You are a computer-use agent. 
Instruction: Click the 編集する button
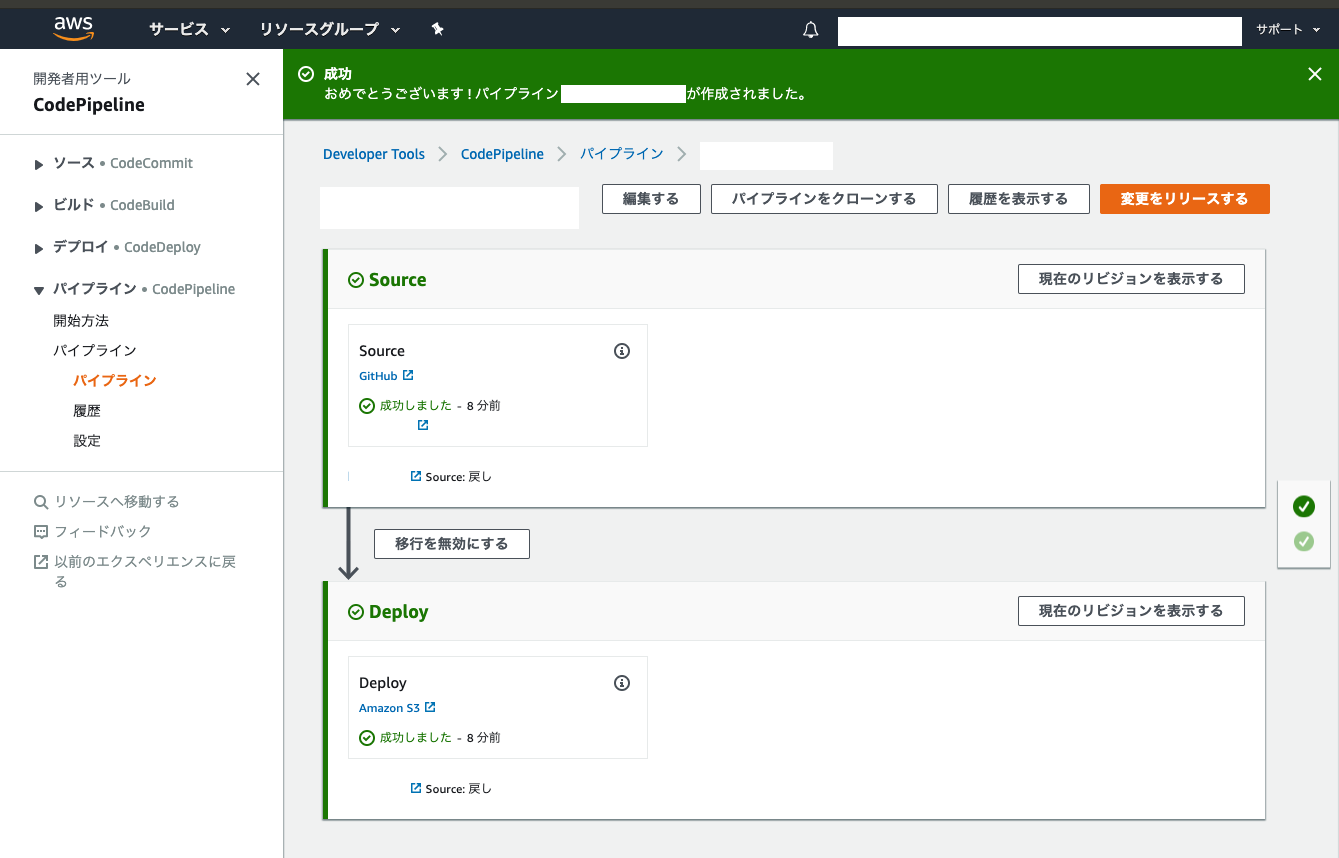coord(651,199)
